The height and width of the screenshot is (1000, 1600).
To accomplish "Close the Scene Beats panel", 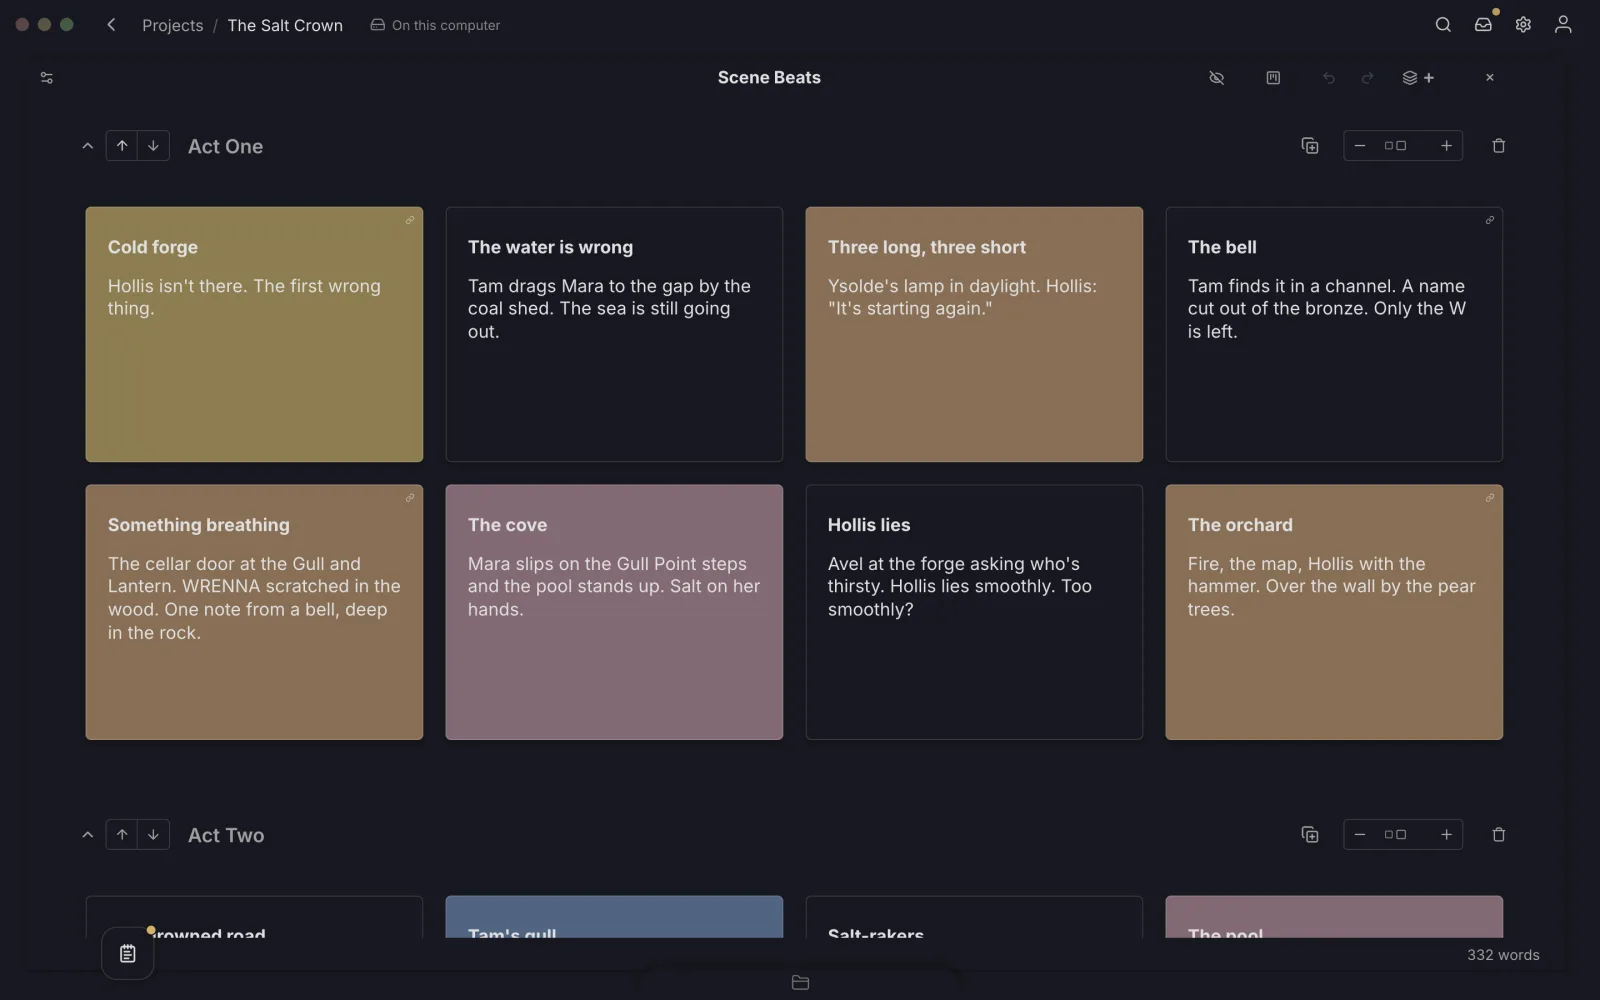I will 1490,78.
